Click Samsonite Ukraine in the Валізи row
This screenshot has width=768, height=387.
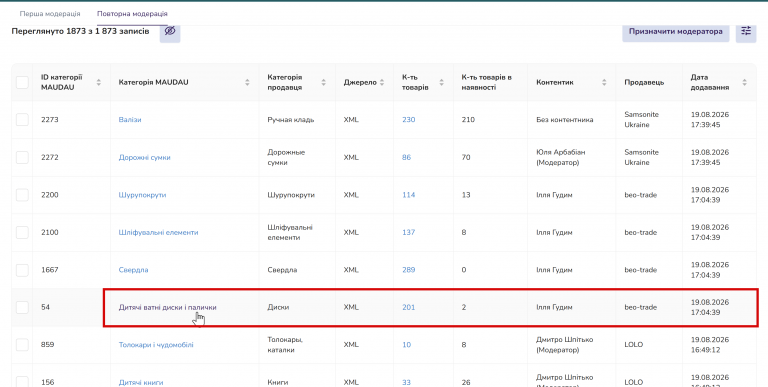(642, 120)
